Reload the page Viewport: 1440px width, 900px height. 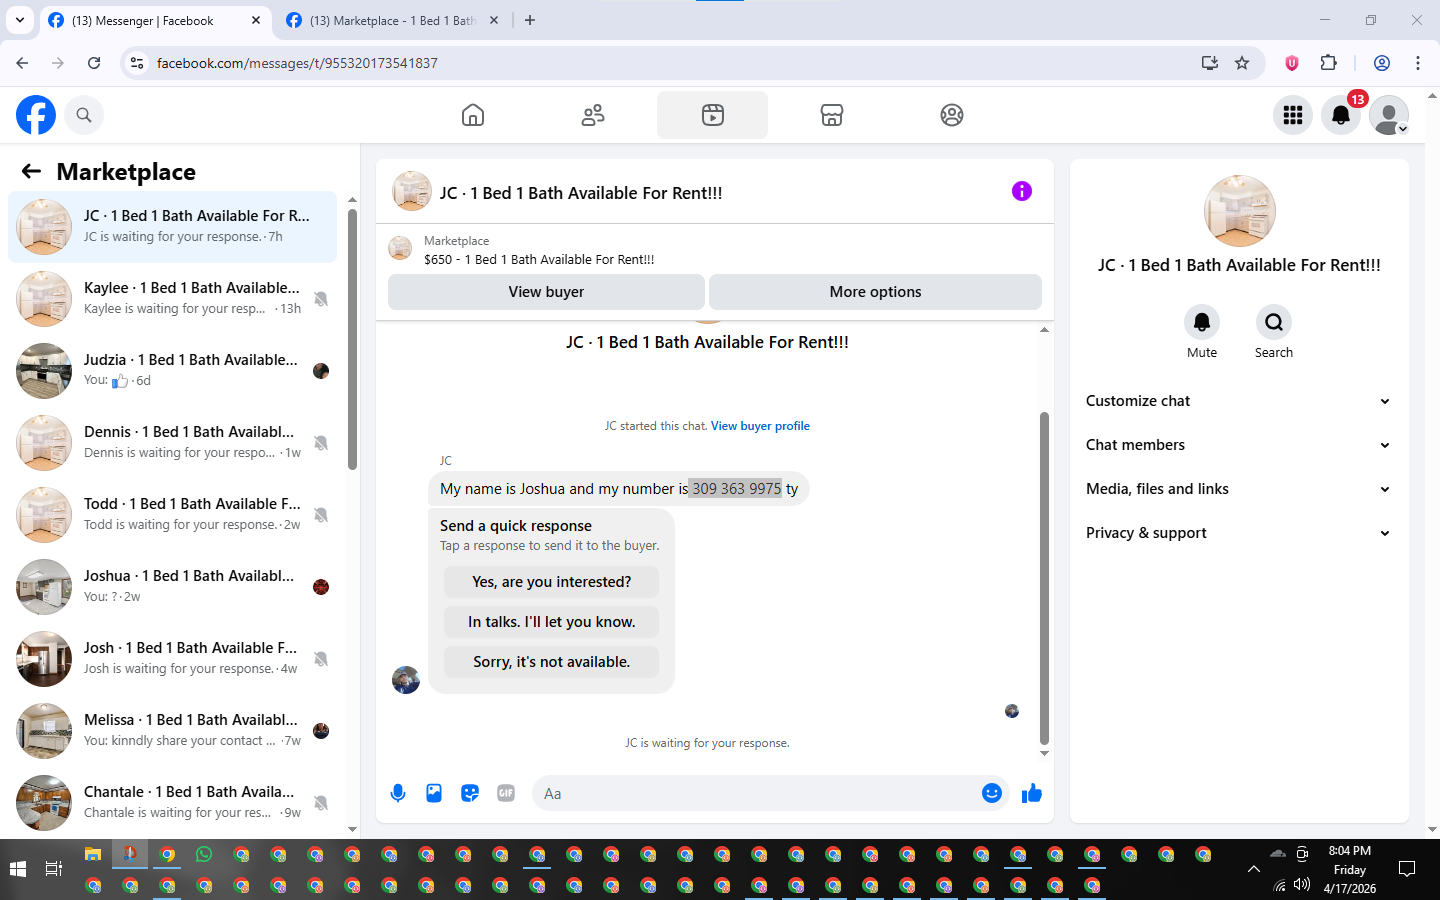(94, 63)
